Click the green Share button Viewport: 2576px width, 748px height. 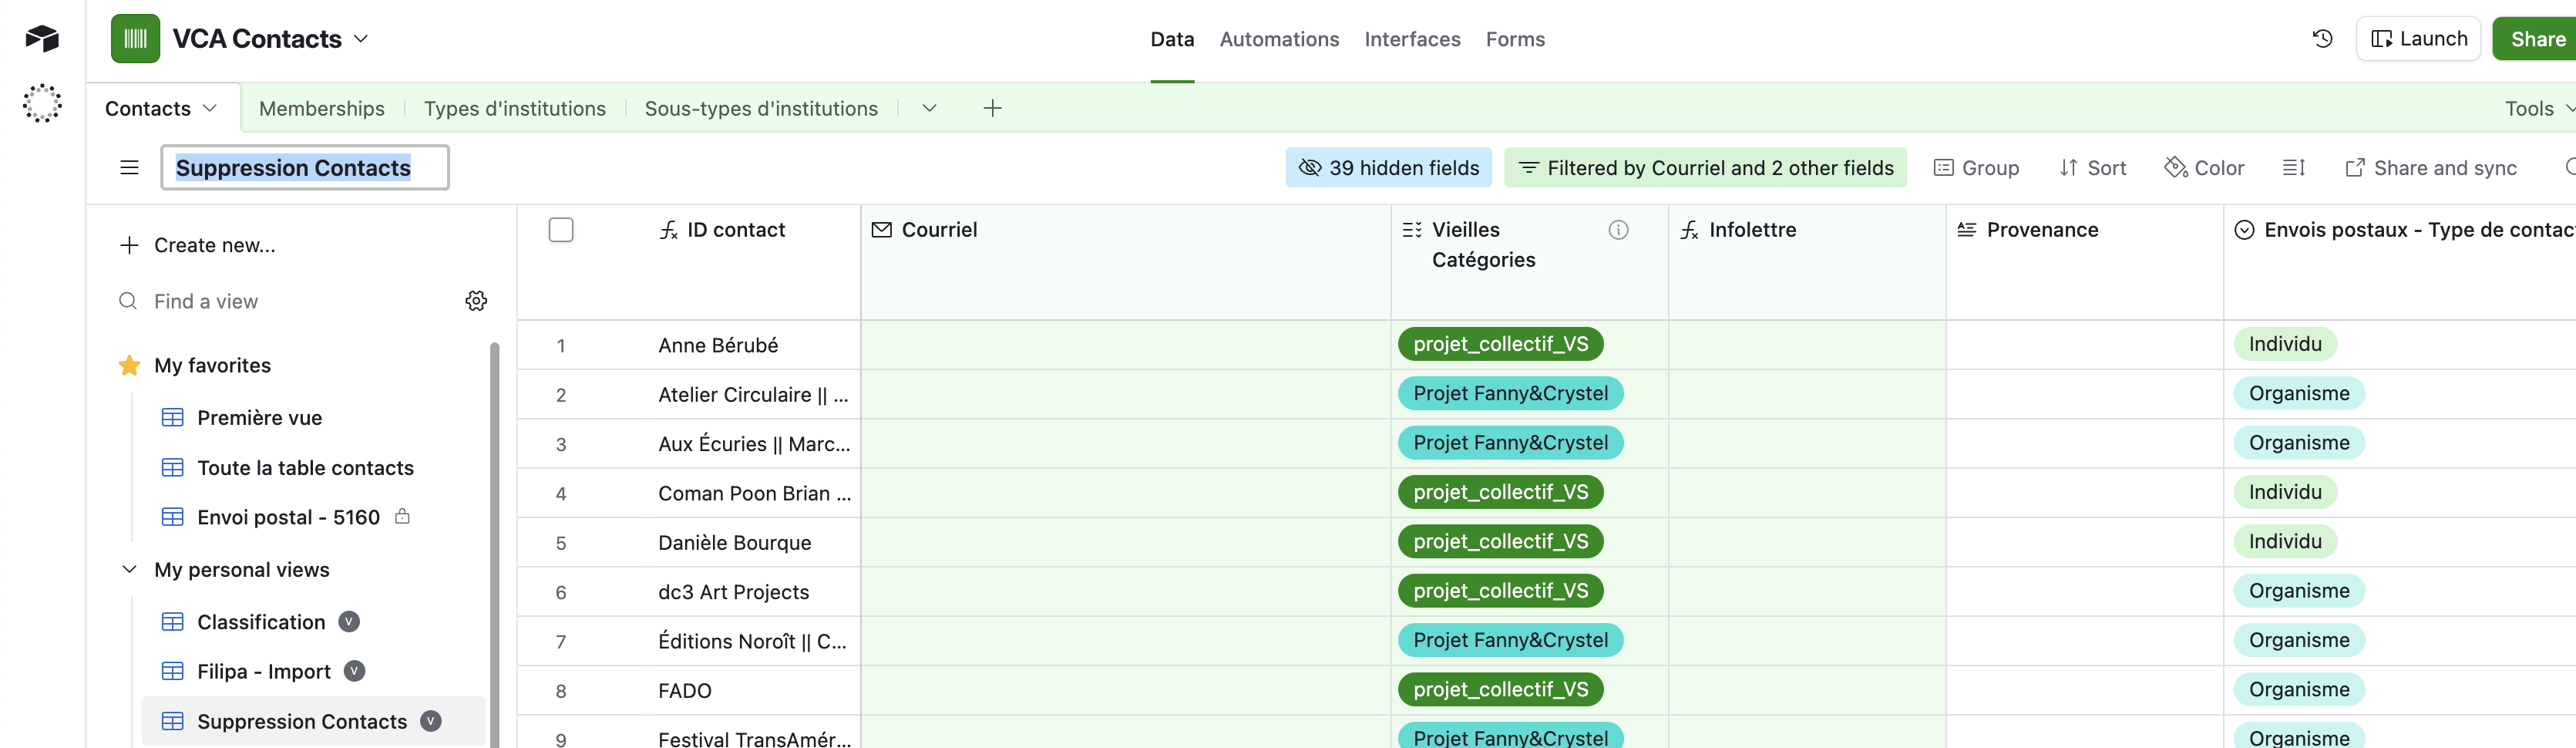2537,39
